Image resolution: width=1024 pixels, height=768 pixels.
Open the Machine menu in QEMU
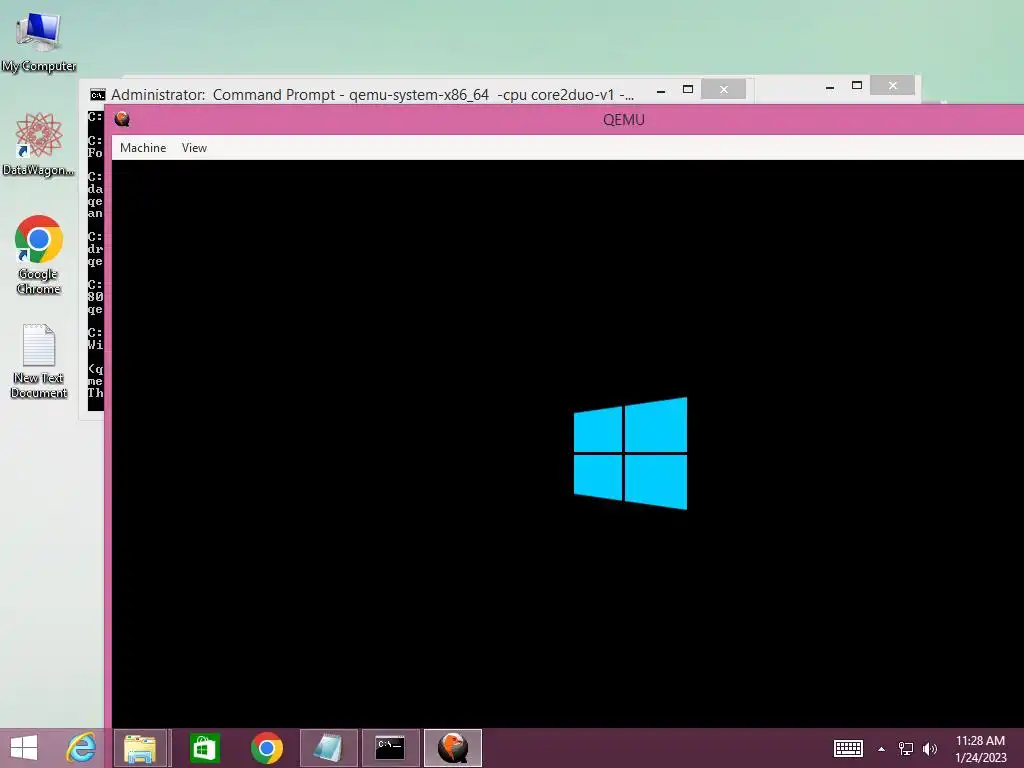pos(142,148)
